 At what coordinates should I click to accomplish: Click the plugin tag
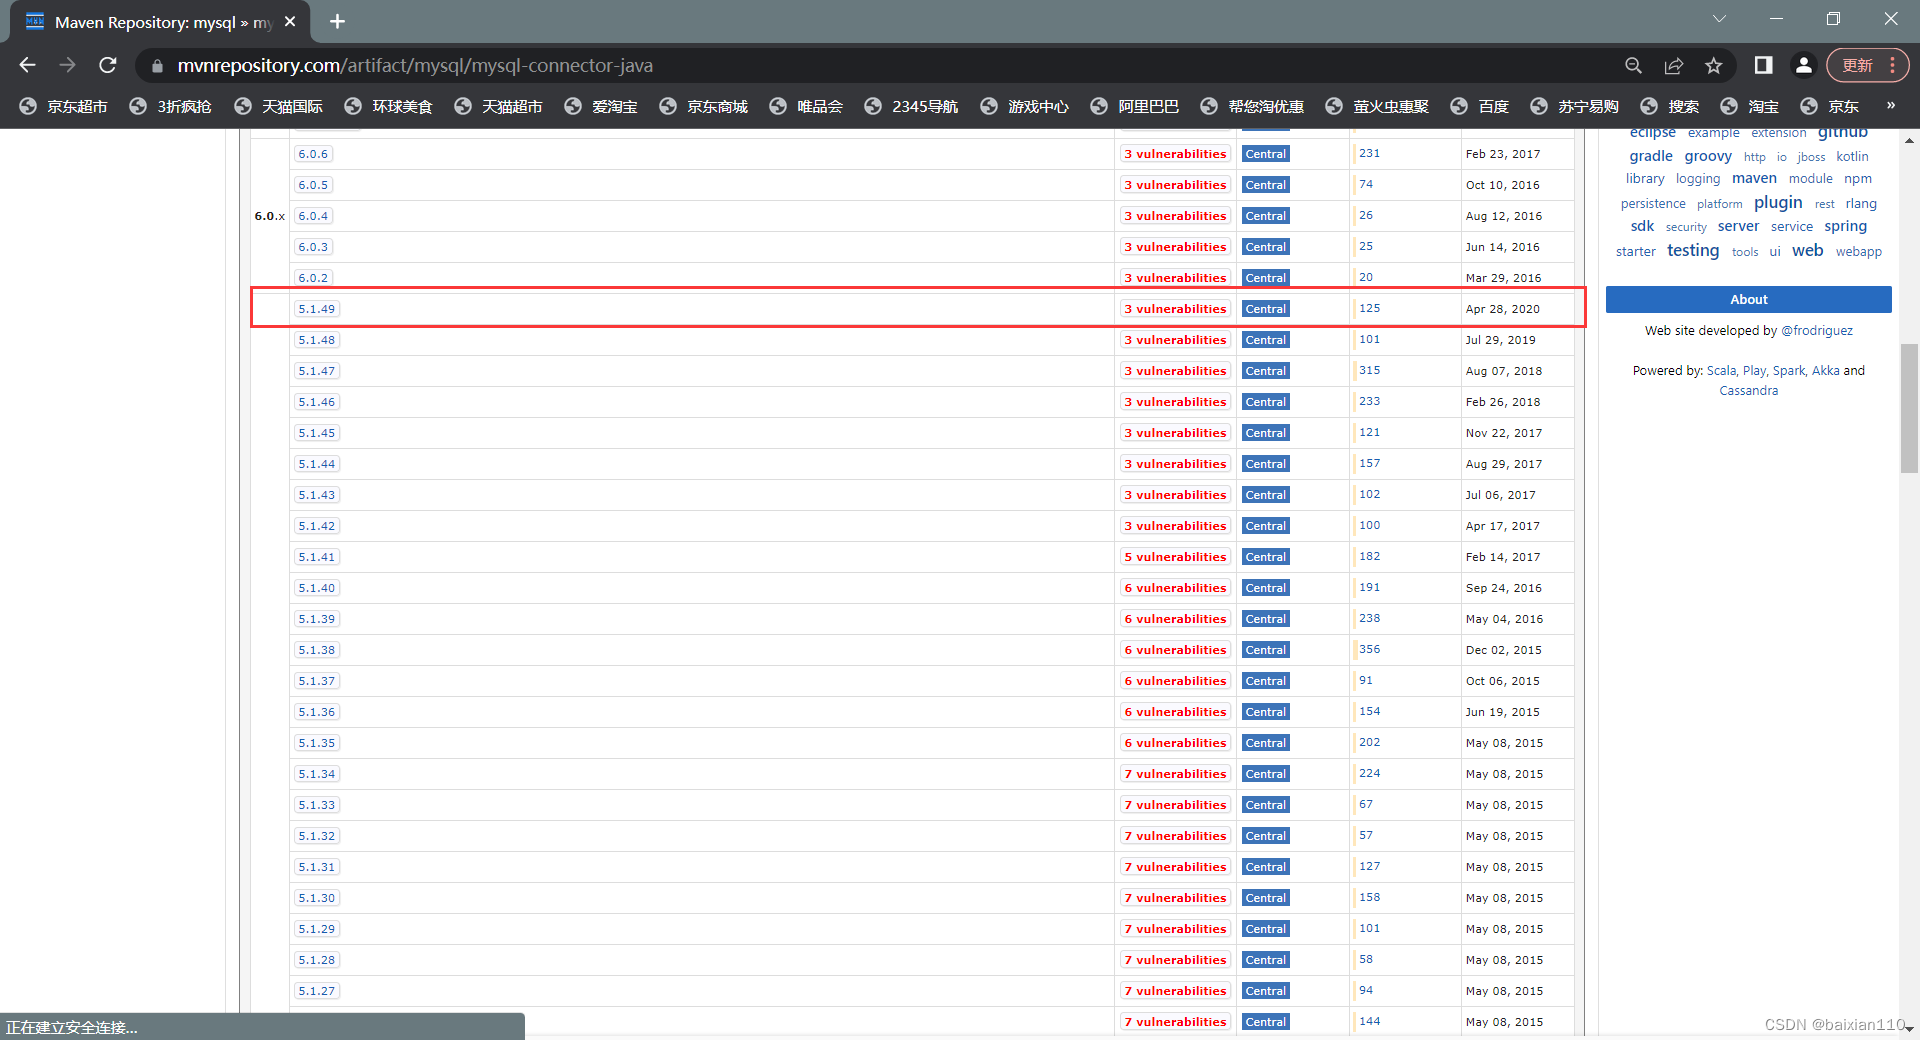[1778, 202]
